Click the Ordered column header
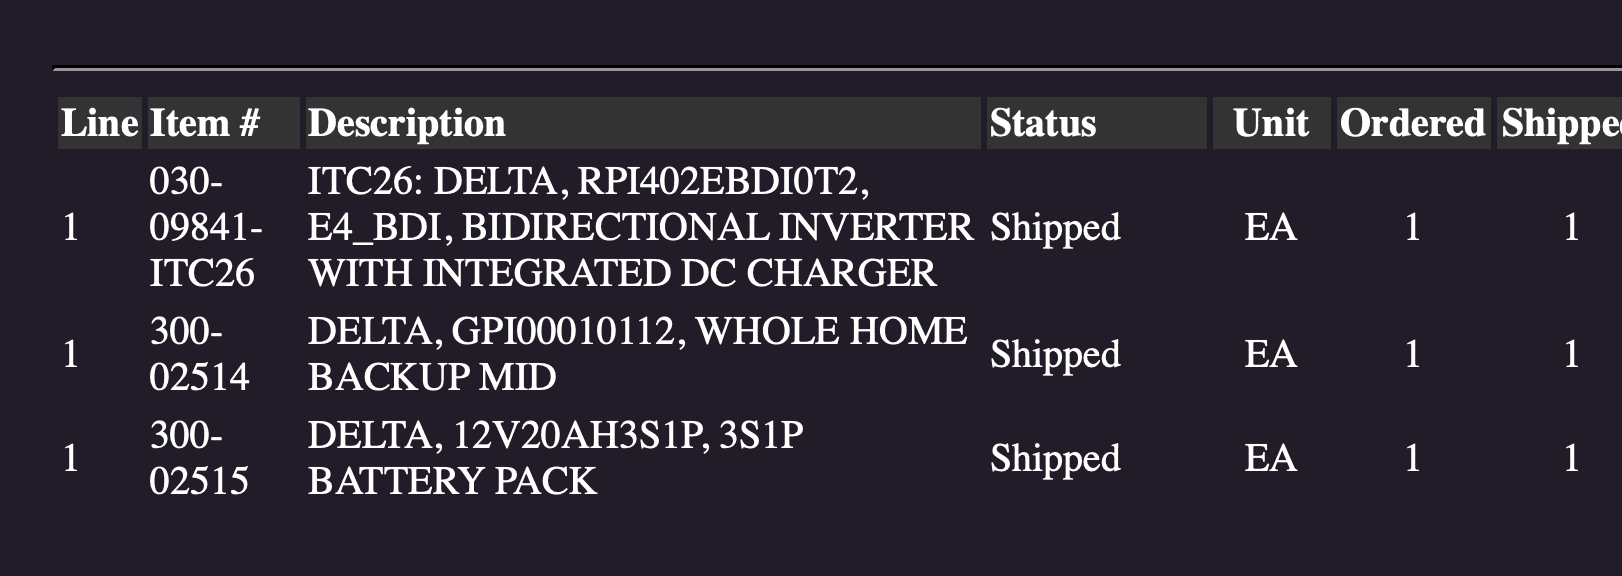Image resolution: width=1622 pixels, height=576 pixels. (1412, 123)
